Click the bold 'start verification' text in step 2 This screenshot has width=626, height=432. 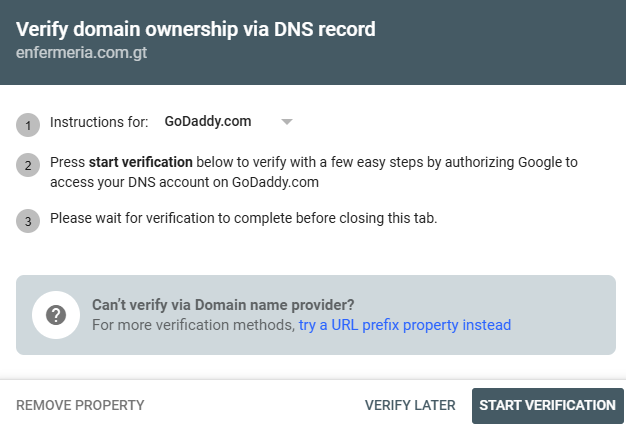point(140,162)
